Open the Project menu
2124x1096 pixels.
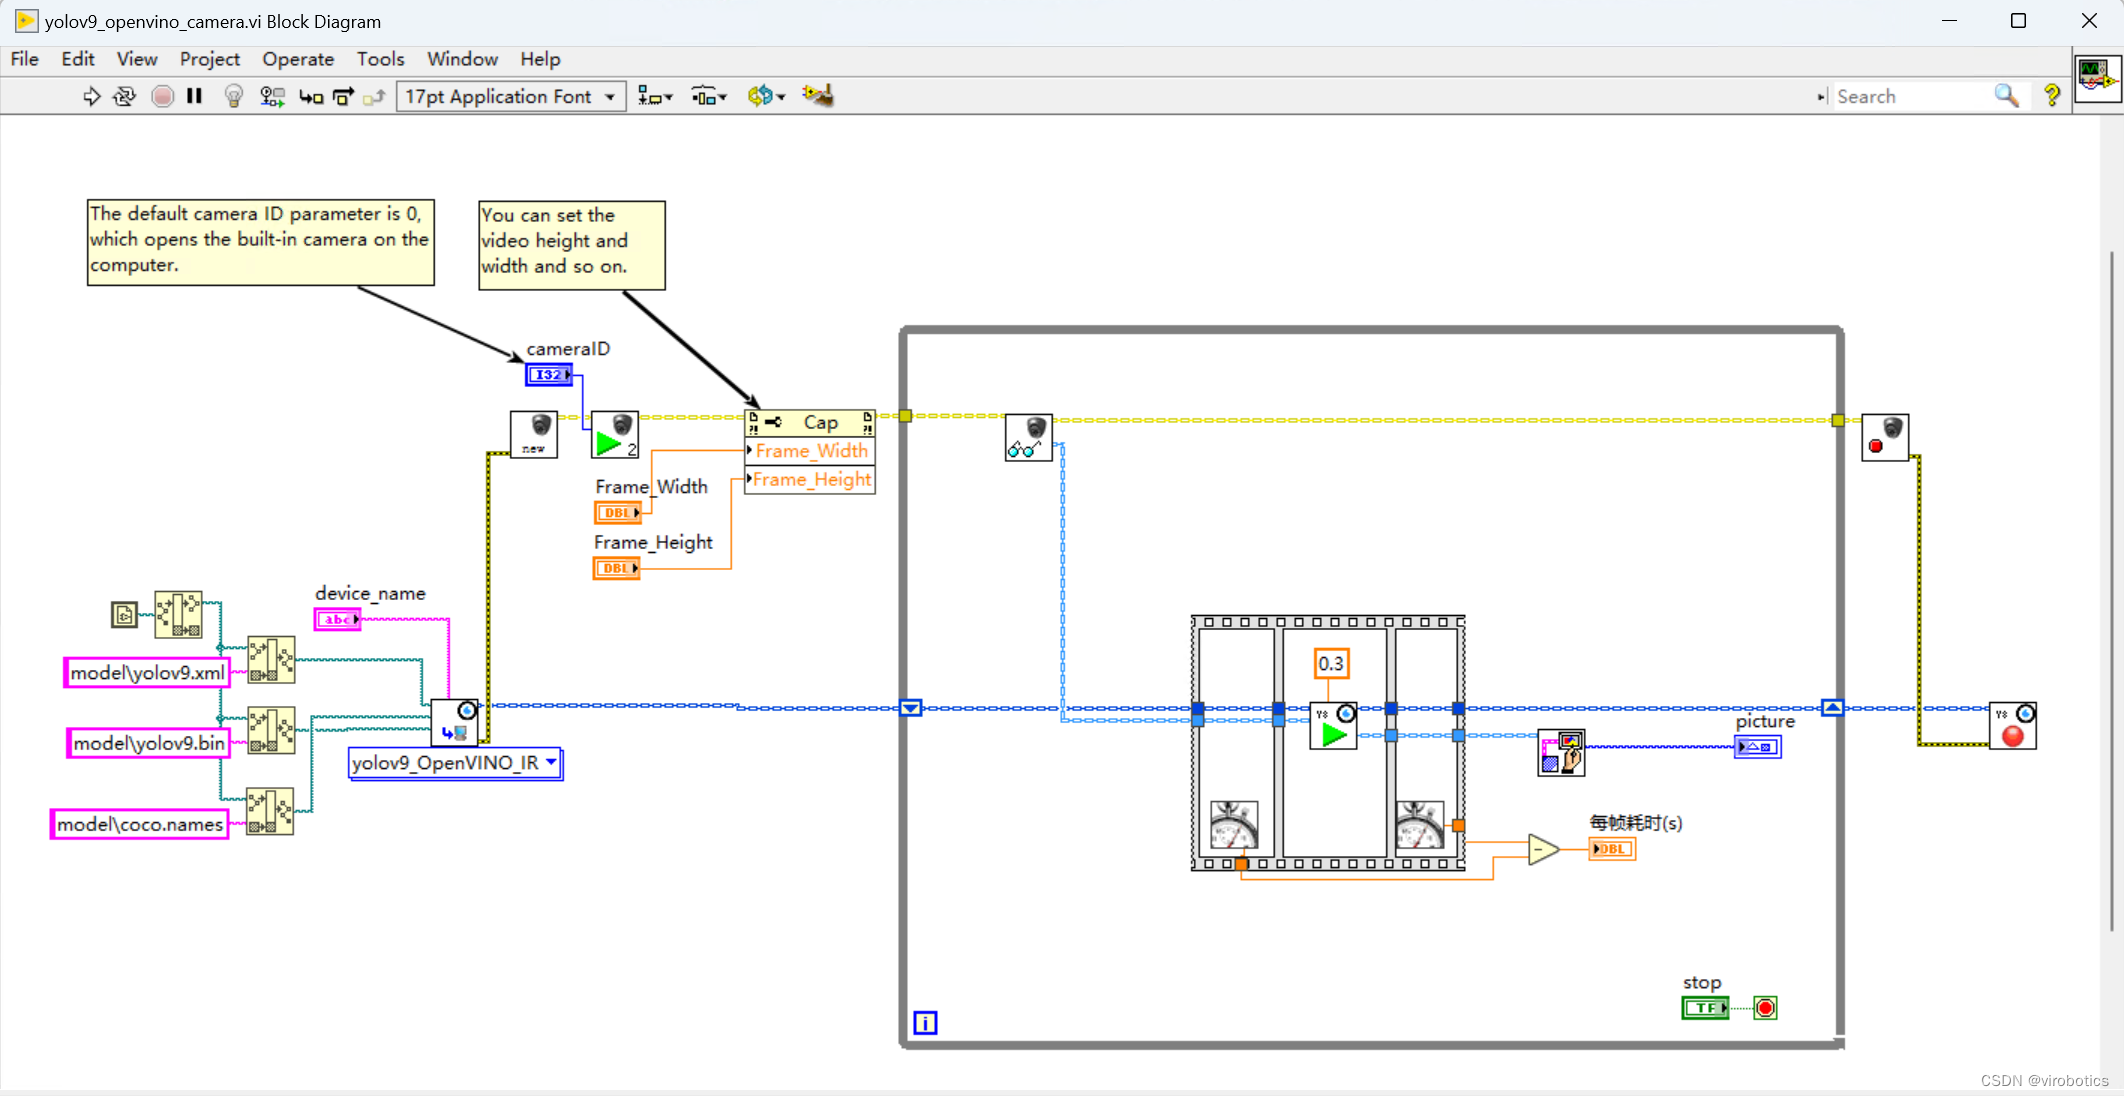210,59
